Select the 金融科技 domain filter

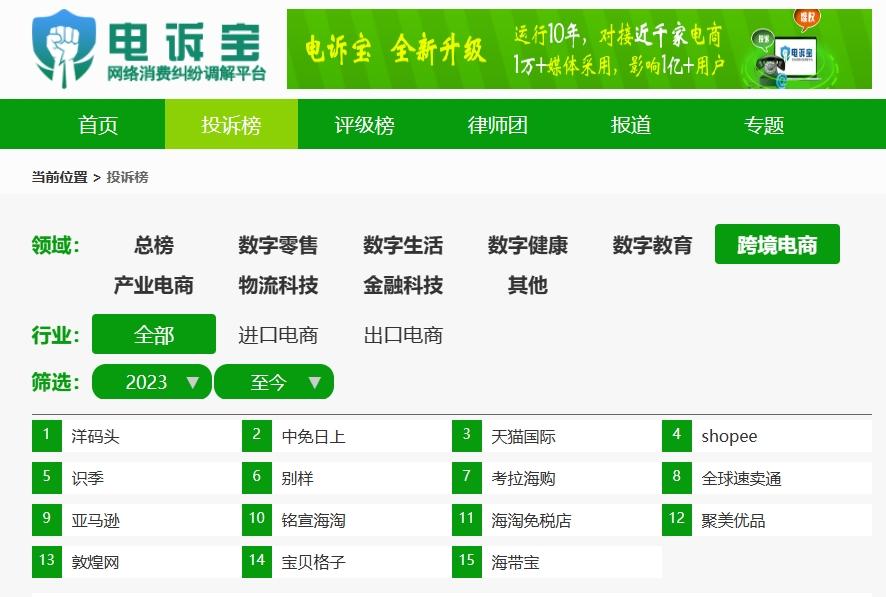[403, 285]
